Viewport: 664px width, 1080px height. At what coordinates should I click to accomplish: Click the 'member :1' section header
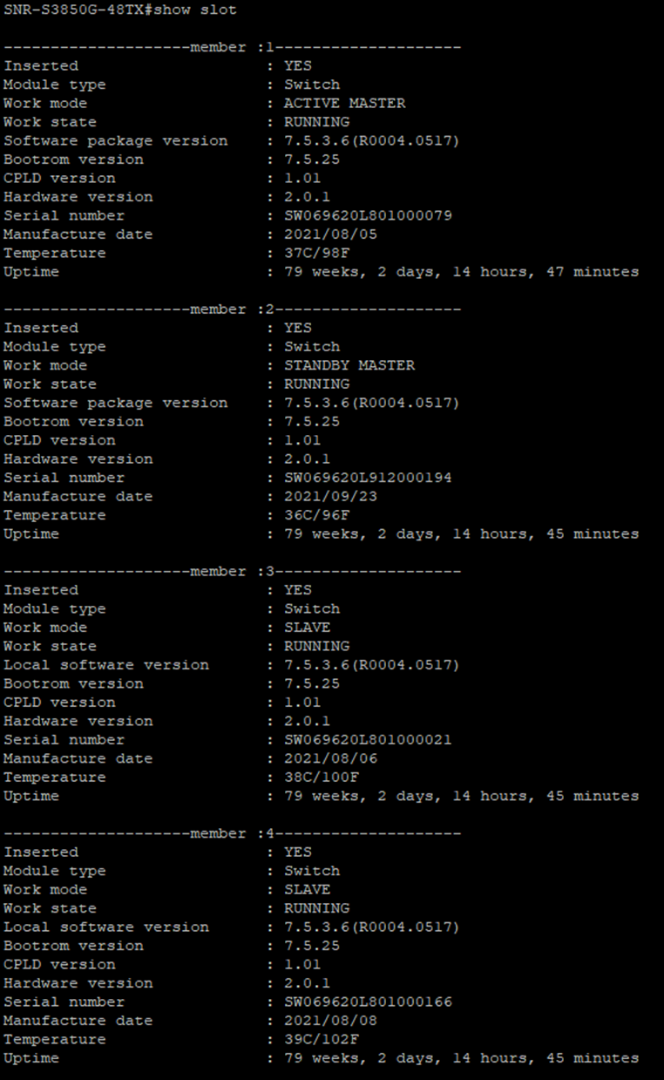[x=231, y=47]
